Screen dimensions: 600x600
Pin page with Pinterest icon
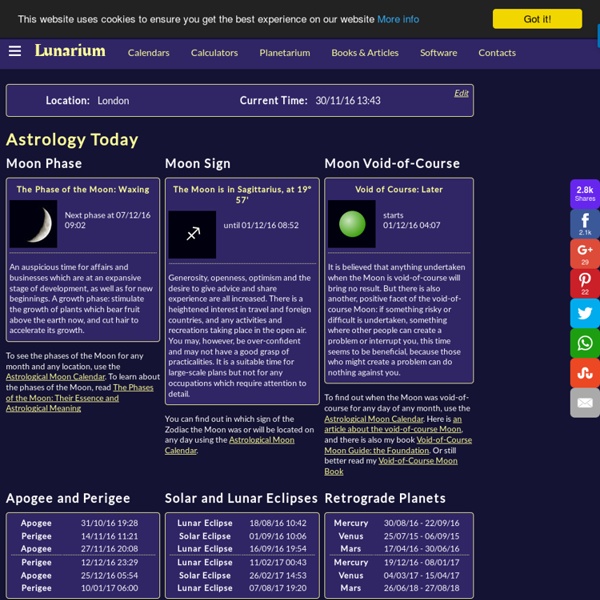[x=585, y=284]
